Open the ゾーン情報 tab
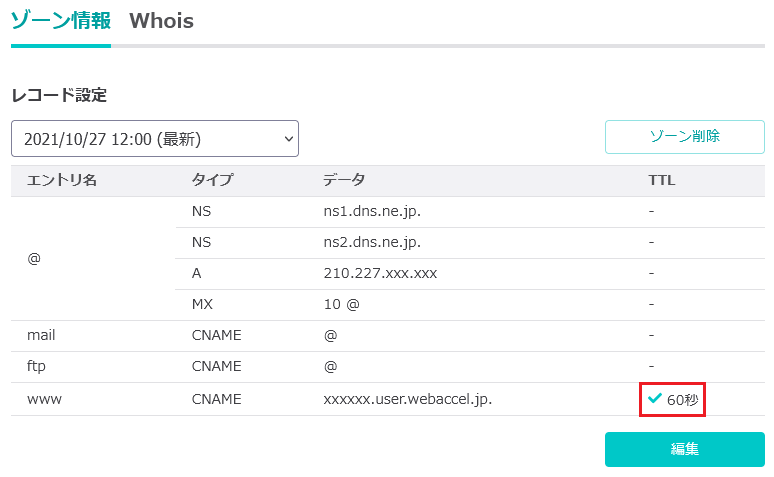This screenshot has height=477, width=774. 61,21
